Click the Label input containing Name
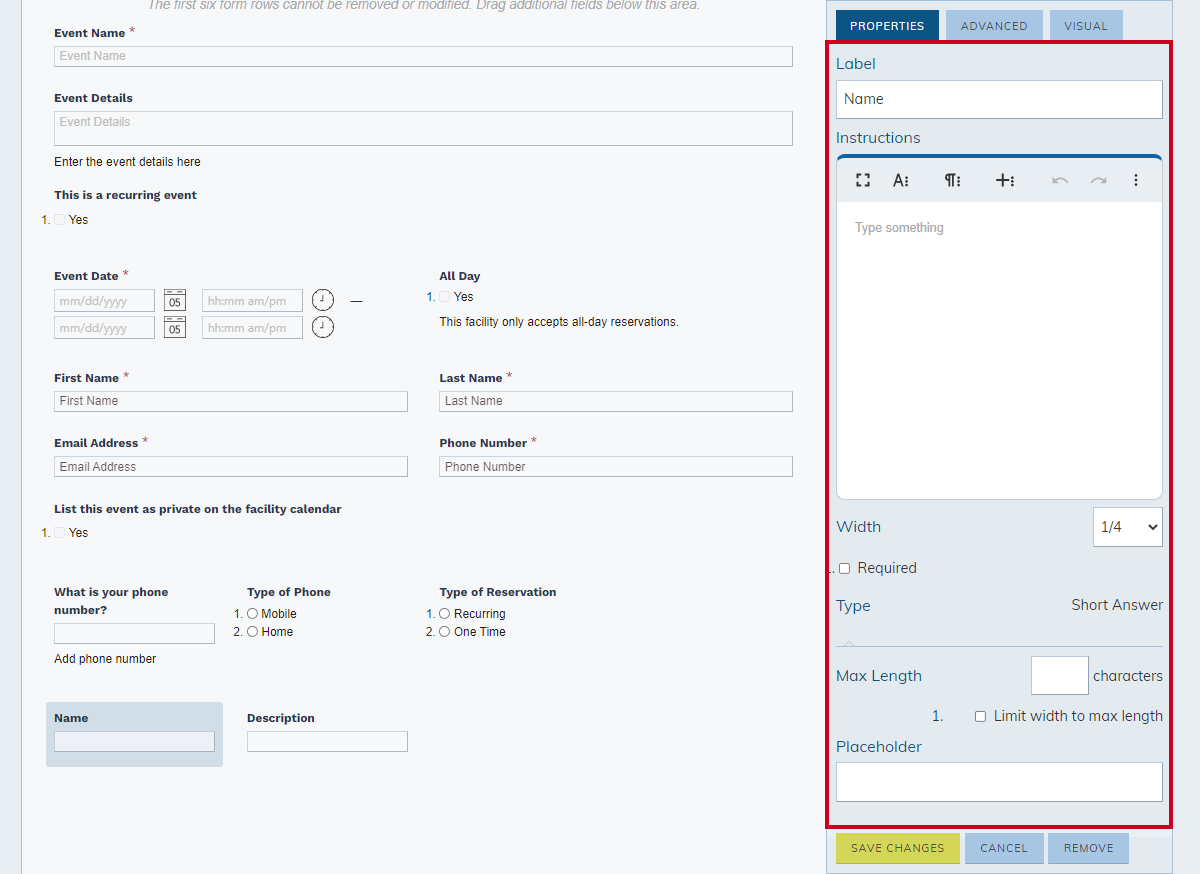The height and width of the screenshot is (874, 1200). (x=999, y=99)
